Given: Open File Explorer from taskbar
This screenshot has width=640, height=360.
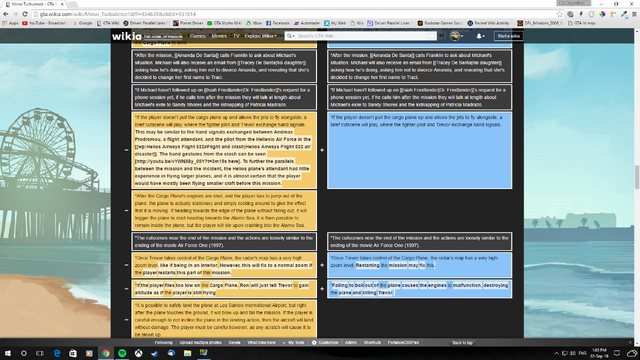Looking at the screenshot, I should point(187,353).
